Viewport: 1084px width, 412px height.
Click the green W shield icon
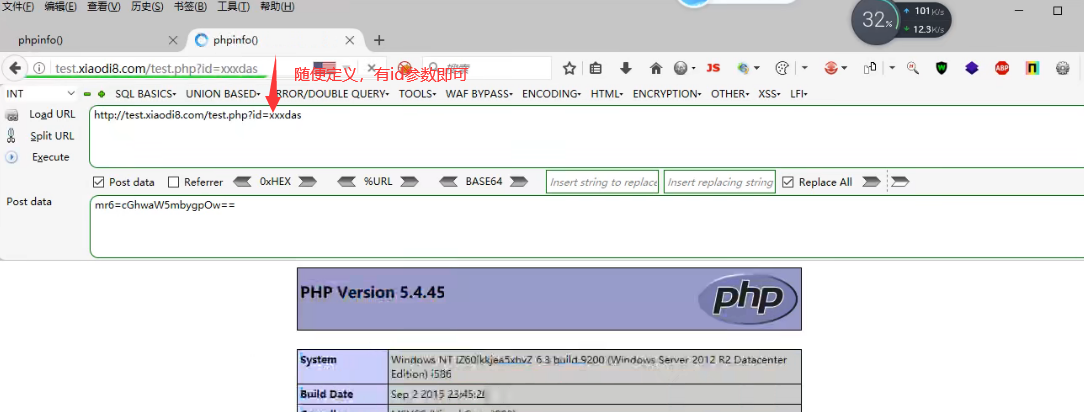point(942,68)
